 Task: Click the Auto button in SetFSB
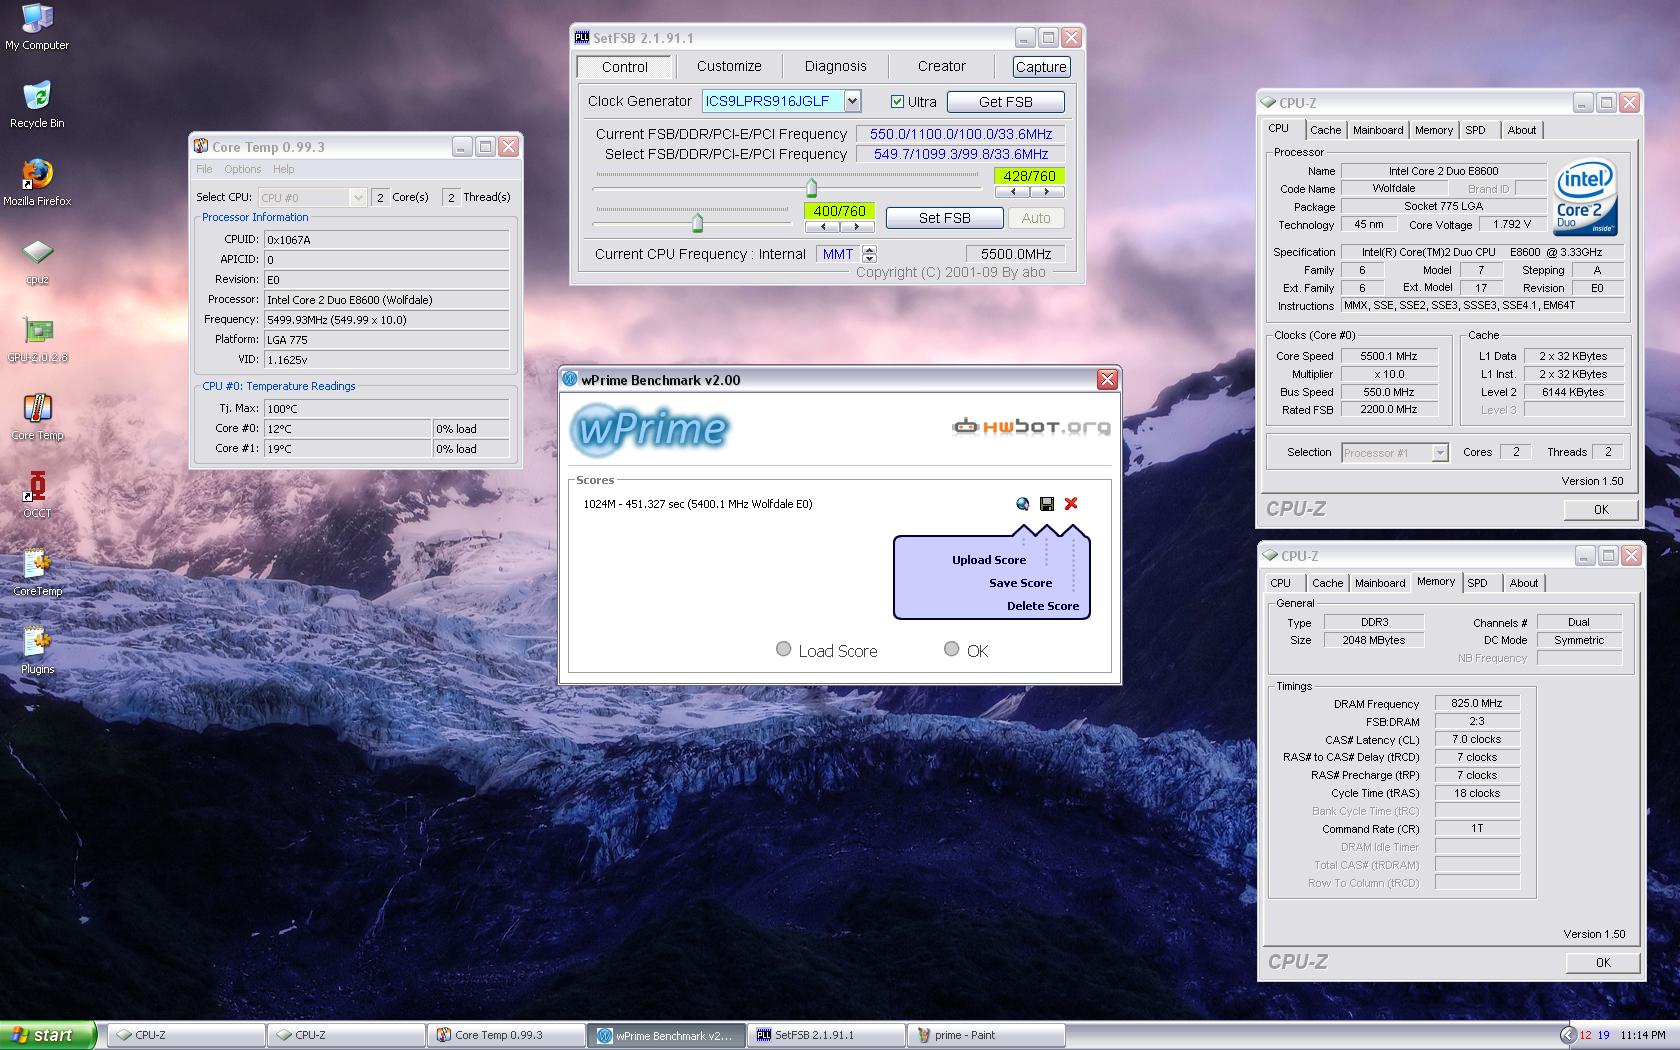pyautogui.click(x=1036, y=218)
